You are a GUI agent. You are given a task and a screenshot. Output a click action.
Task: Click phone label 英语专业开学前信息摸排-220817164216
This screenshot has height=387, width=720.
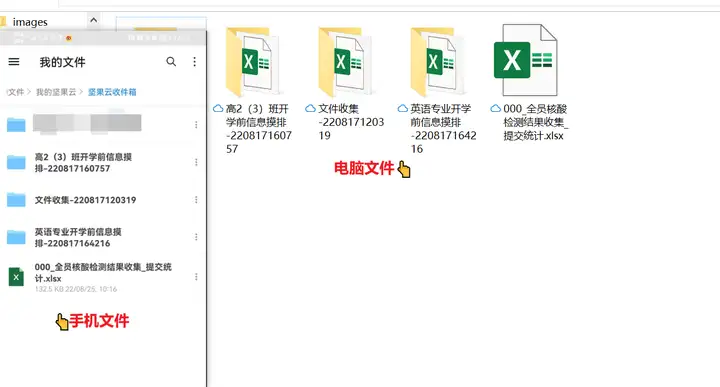tap(78, 237)
